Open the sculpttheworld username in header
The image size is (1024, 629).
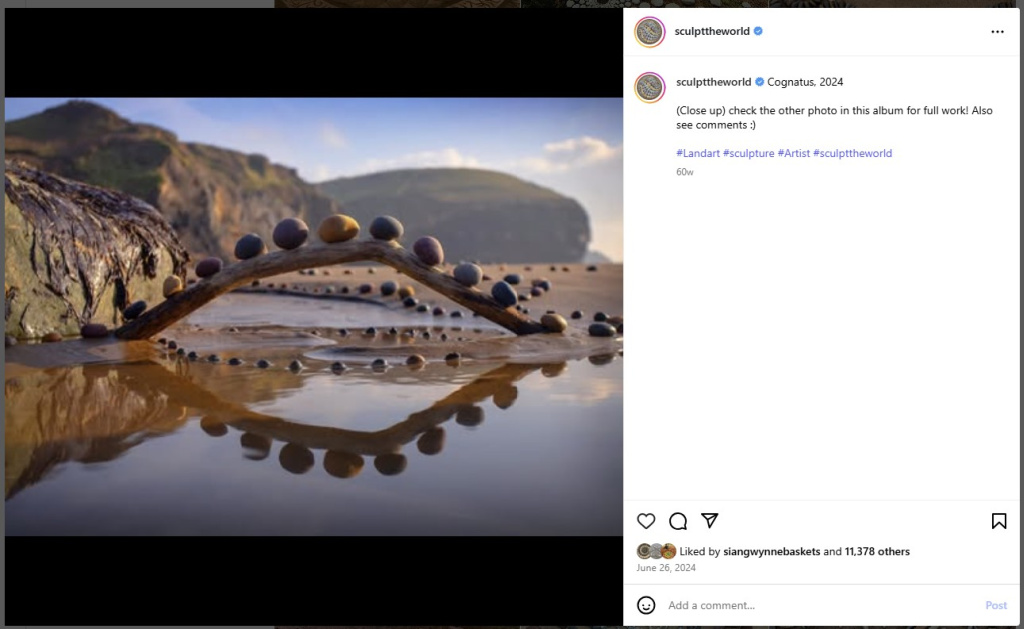tap(712, 32)
